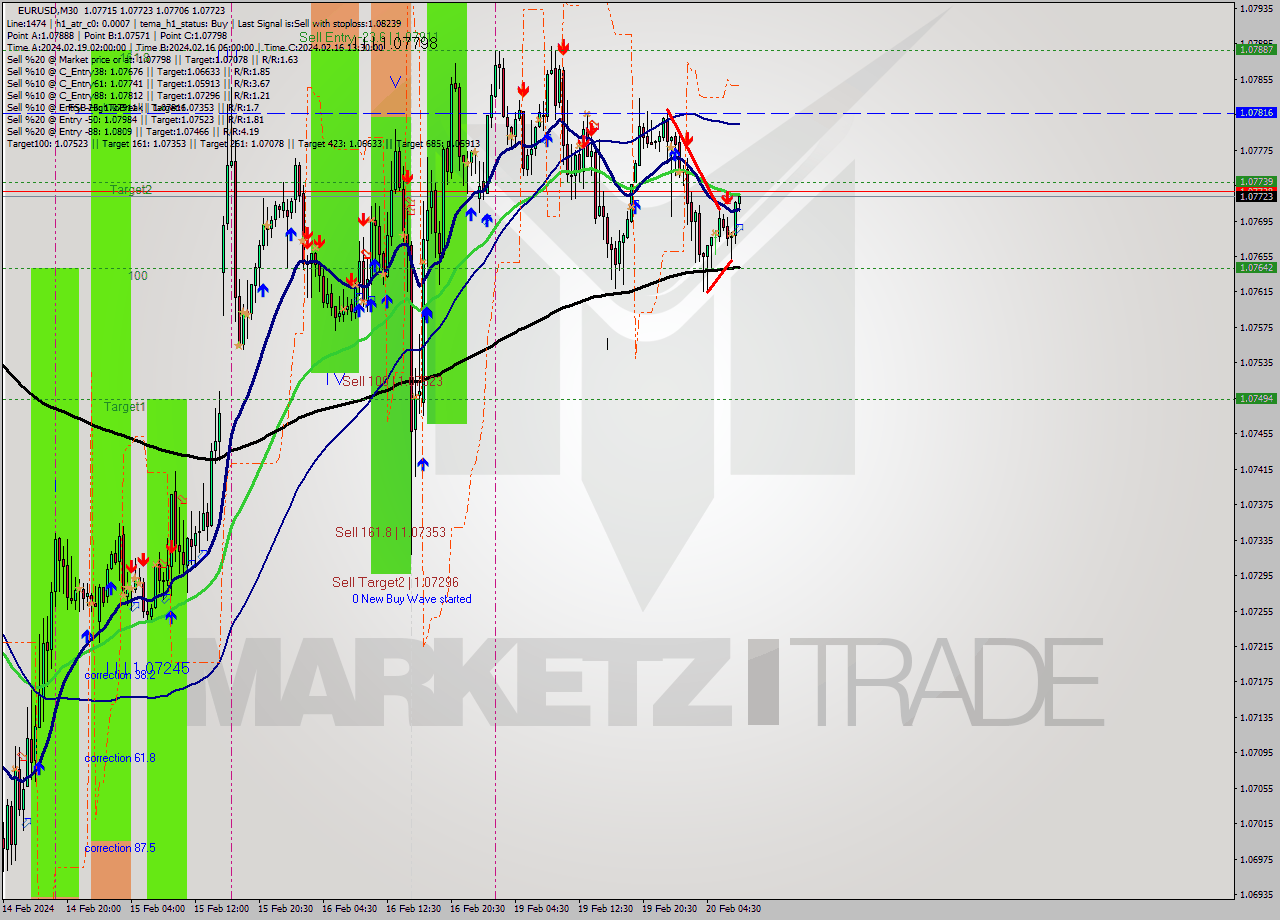
Task: Click the '15 Feb 20:30' time axis label
Action: 285,909
